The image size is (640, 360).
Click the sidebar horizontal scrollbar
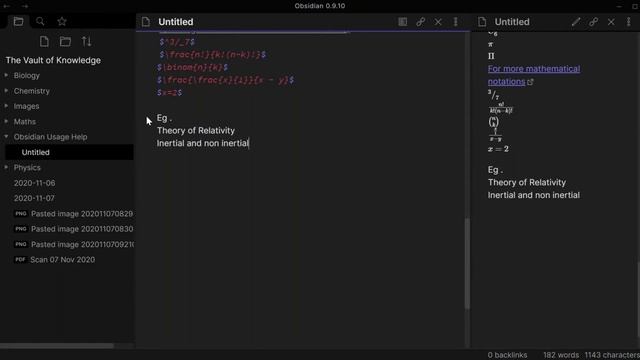point(57,346)
